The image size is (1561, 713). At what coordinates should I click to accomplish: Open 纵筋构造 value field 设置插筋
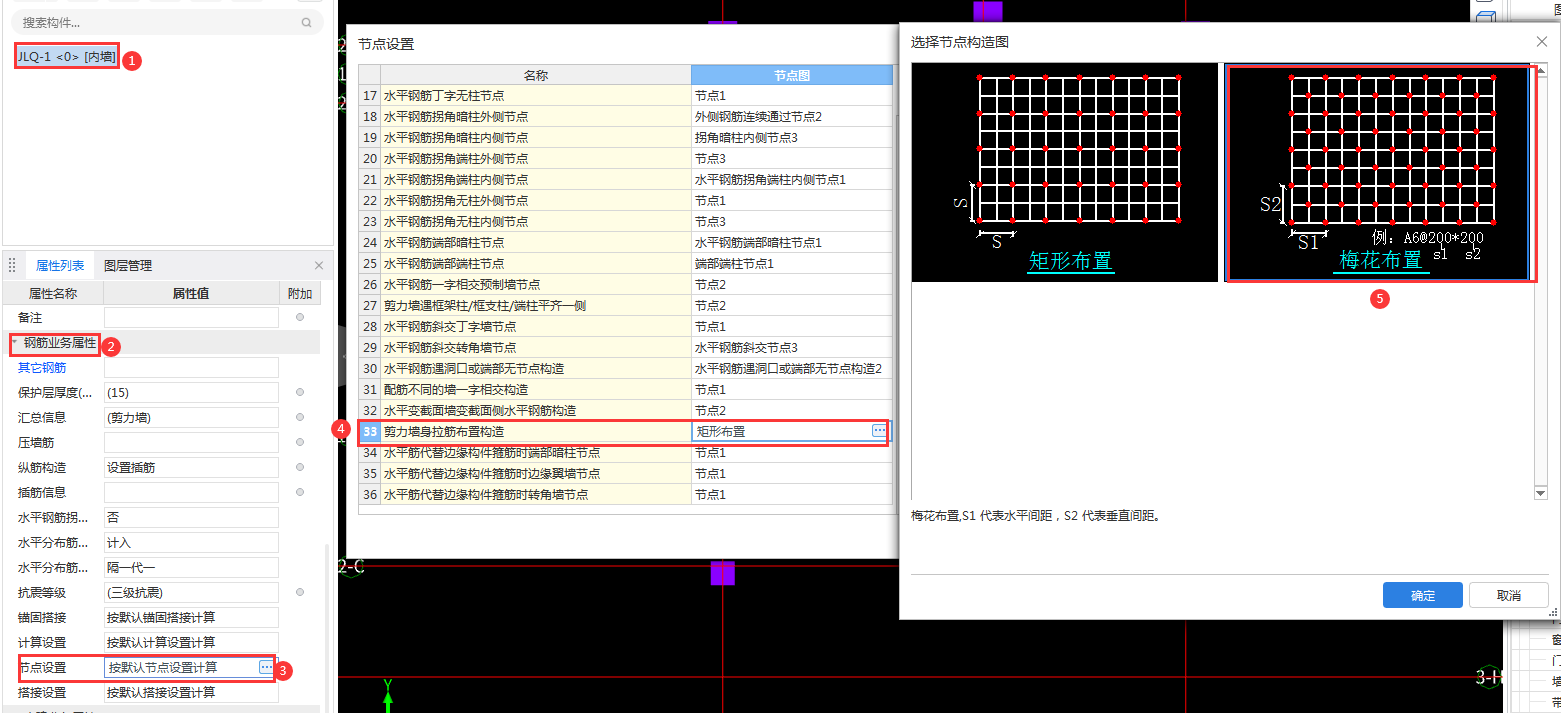click(x=191, y=467)
